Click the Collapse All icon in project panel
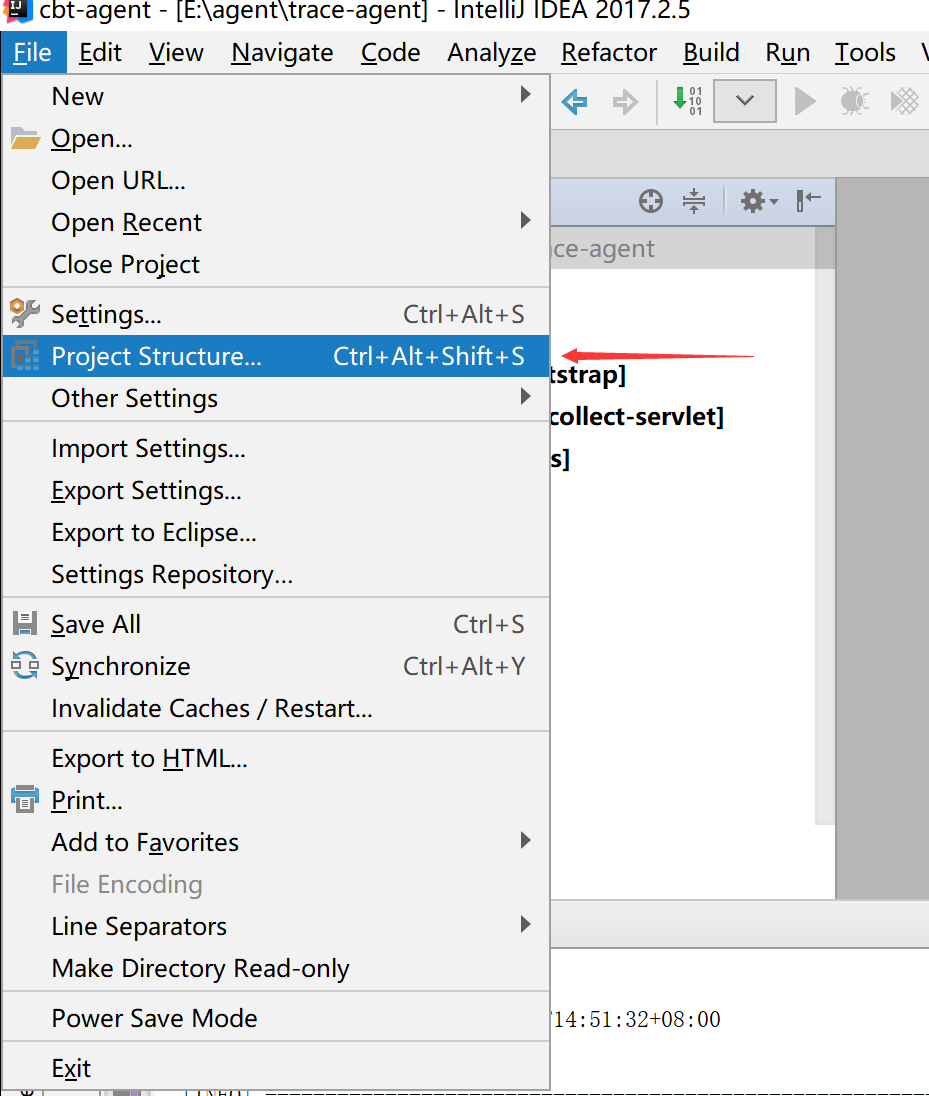The image size is (929, 1096). tap(693, 201)
